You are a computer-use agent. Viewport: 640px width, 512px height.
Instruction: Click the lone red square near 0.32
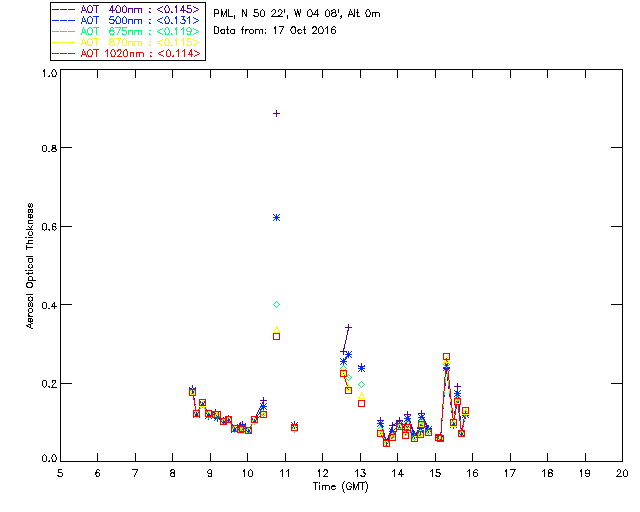coord(276,336)
